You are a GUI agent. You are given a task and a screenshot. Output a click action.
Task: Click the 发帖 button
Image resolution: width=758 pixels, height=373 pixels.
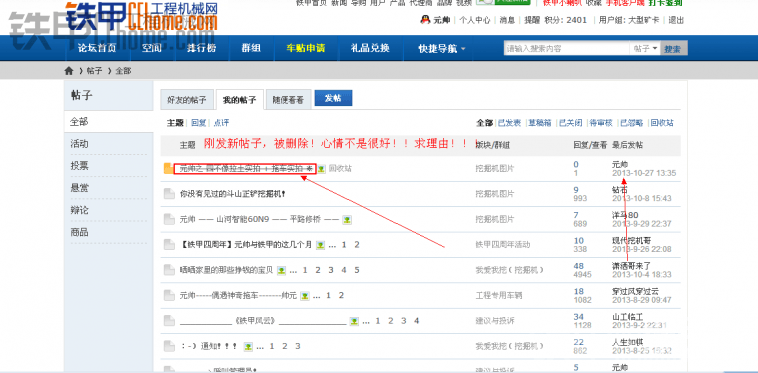pyautogui.click(x=333, y=98)
